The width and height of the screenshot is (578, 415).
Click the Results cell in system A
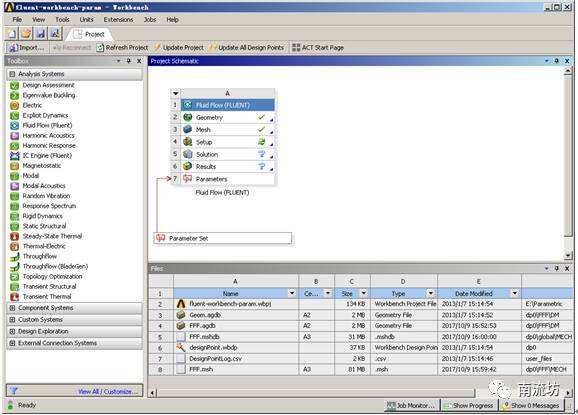228,167
